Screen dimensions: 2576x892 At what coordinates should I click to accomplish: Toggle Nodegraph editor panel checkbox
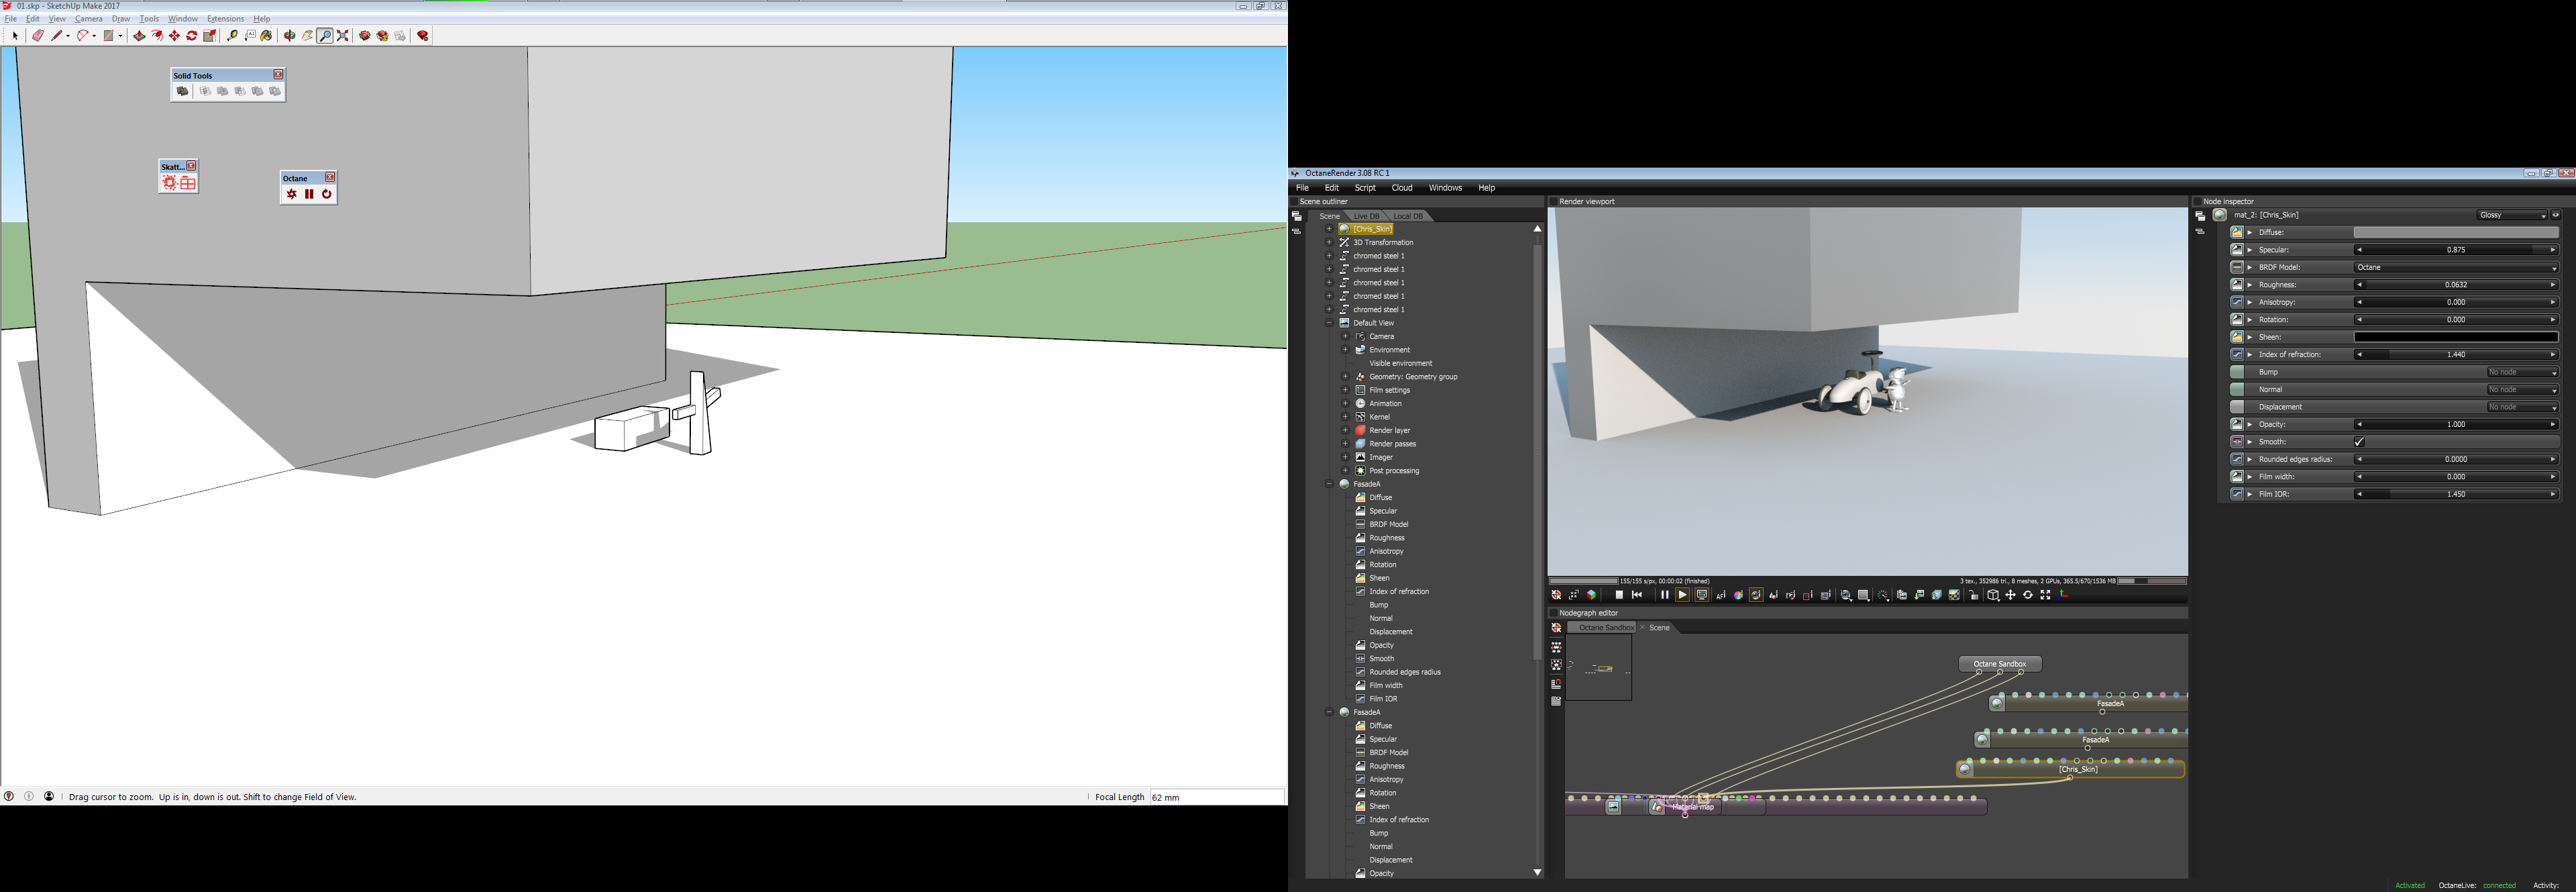tap(1553, 613)
